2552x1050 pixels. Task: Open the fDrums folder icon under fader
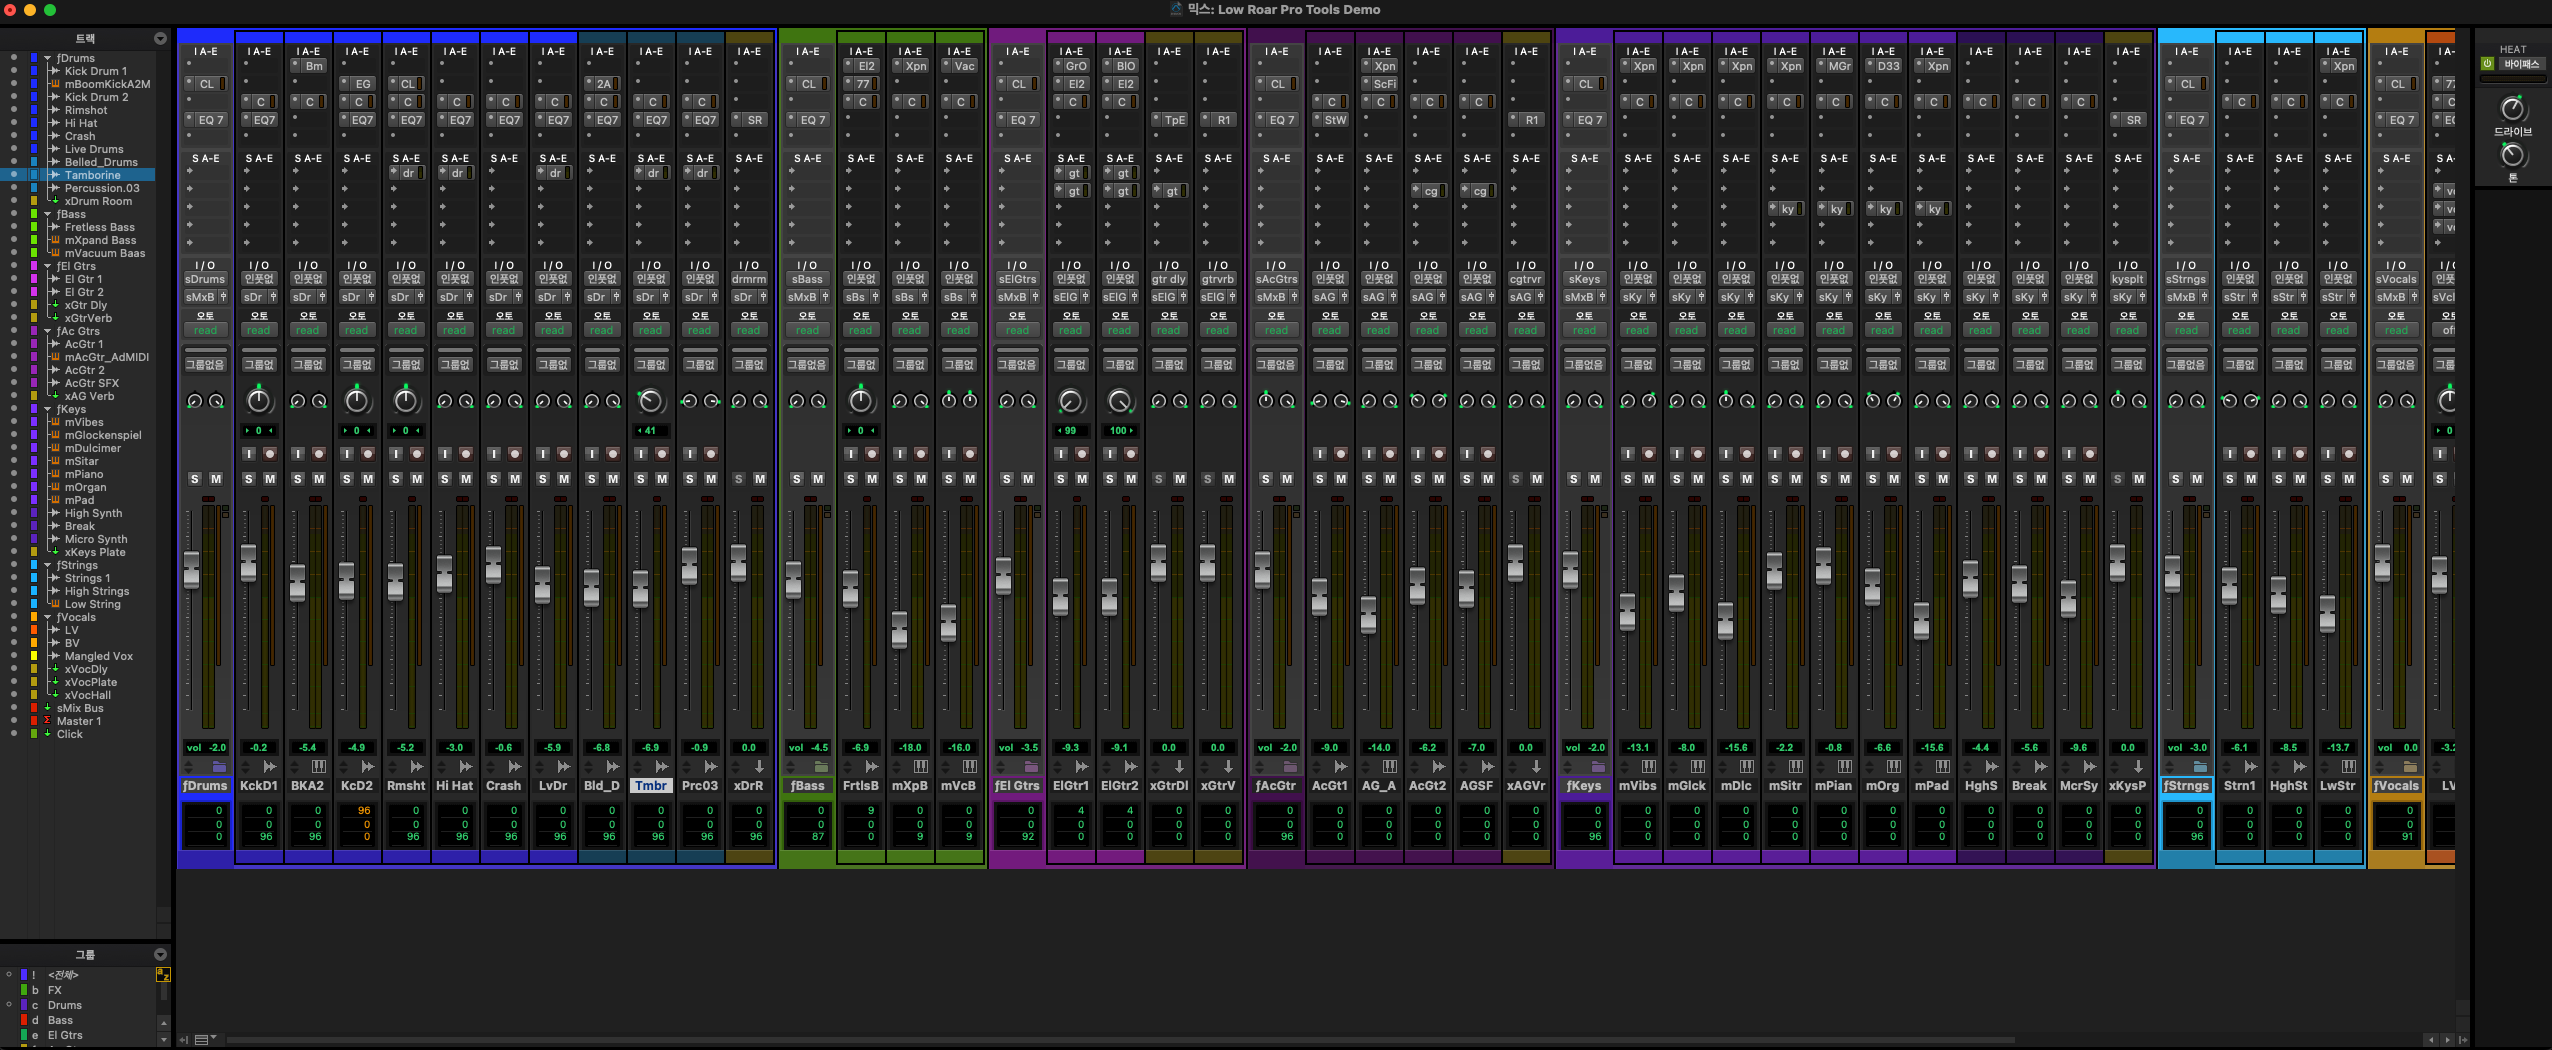(x=219, y=767)
